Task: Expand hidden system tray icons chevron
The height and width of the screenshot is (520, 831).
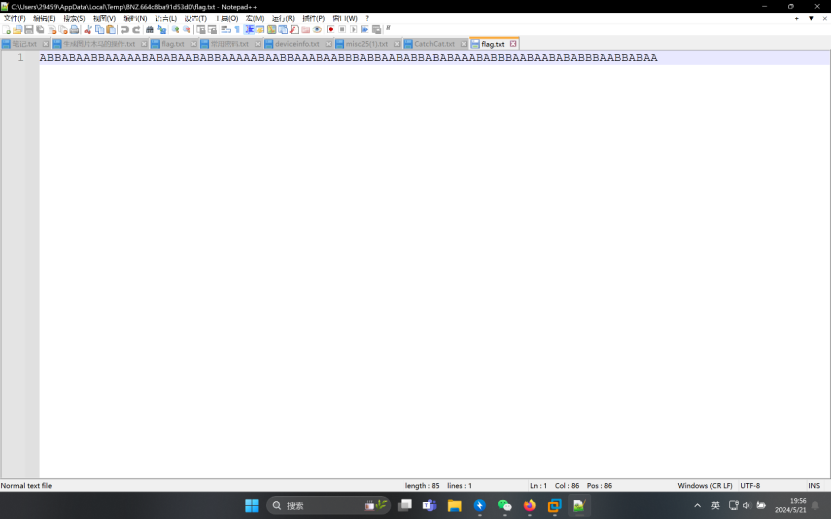Action: [x=697, y=506]
